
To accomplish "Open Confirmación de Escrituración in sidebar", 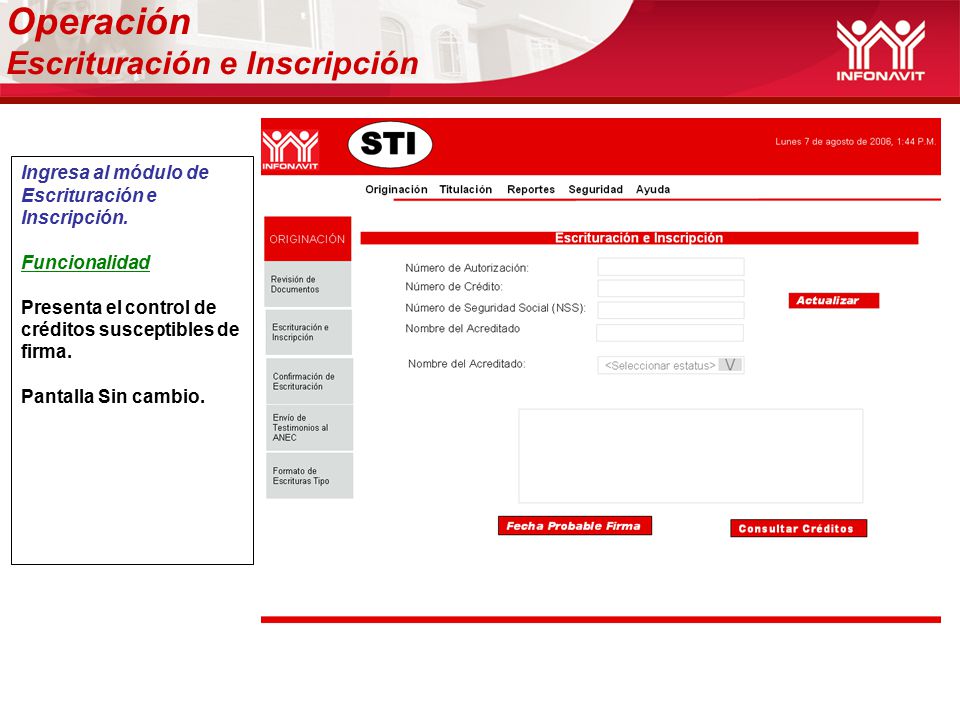I will pyautogui.click(x=309, y=381).
